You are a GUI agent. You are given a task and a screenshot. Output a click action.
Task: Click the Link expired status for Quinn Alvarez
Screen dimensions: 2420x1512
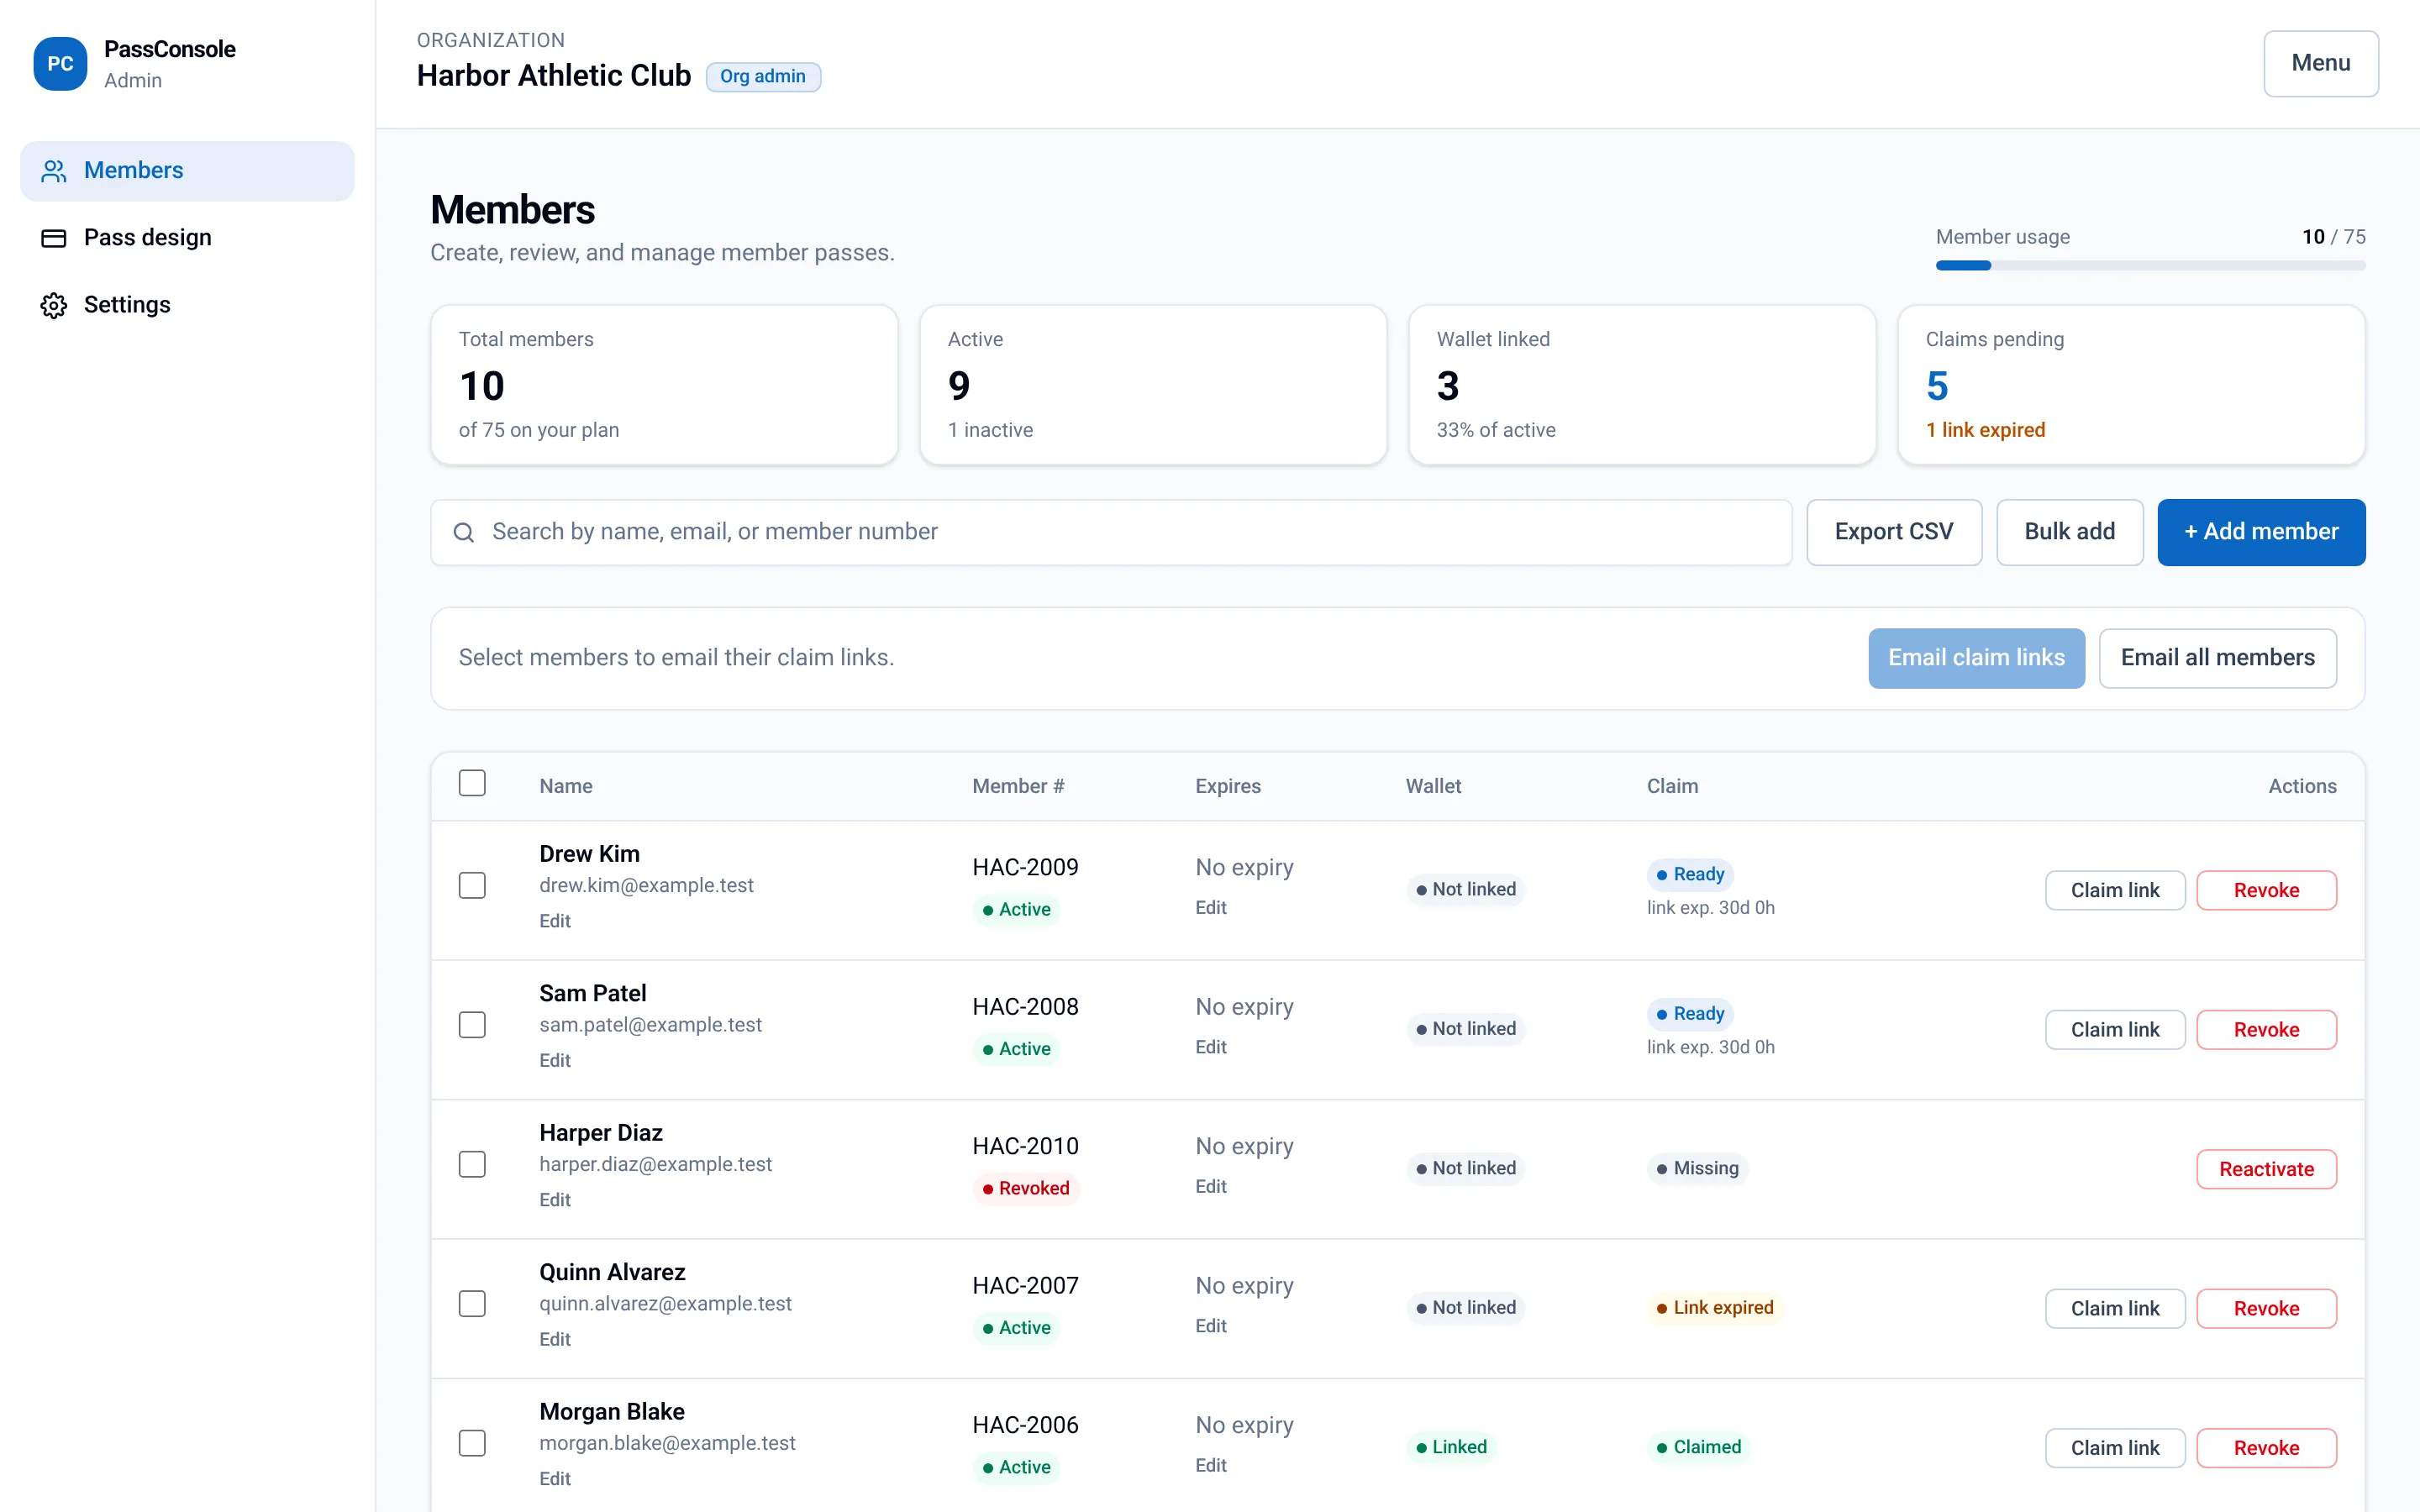point(1714,1308)
